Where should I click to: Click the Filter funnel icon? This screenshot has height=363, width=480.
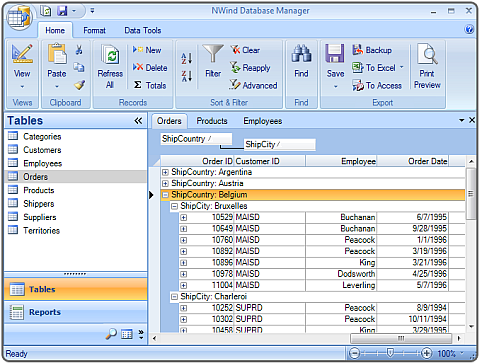213,53
